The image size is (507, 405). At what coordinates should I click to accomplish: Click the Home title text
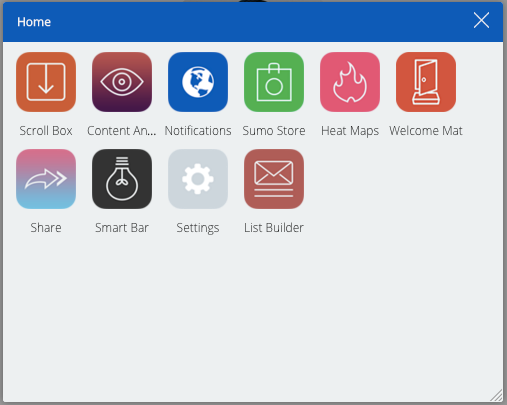(34, 22)
